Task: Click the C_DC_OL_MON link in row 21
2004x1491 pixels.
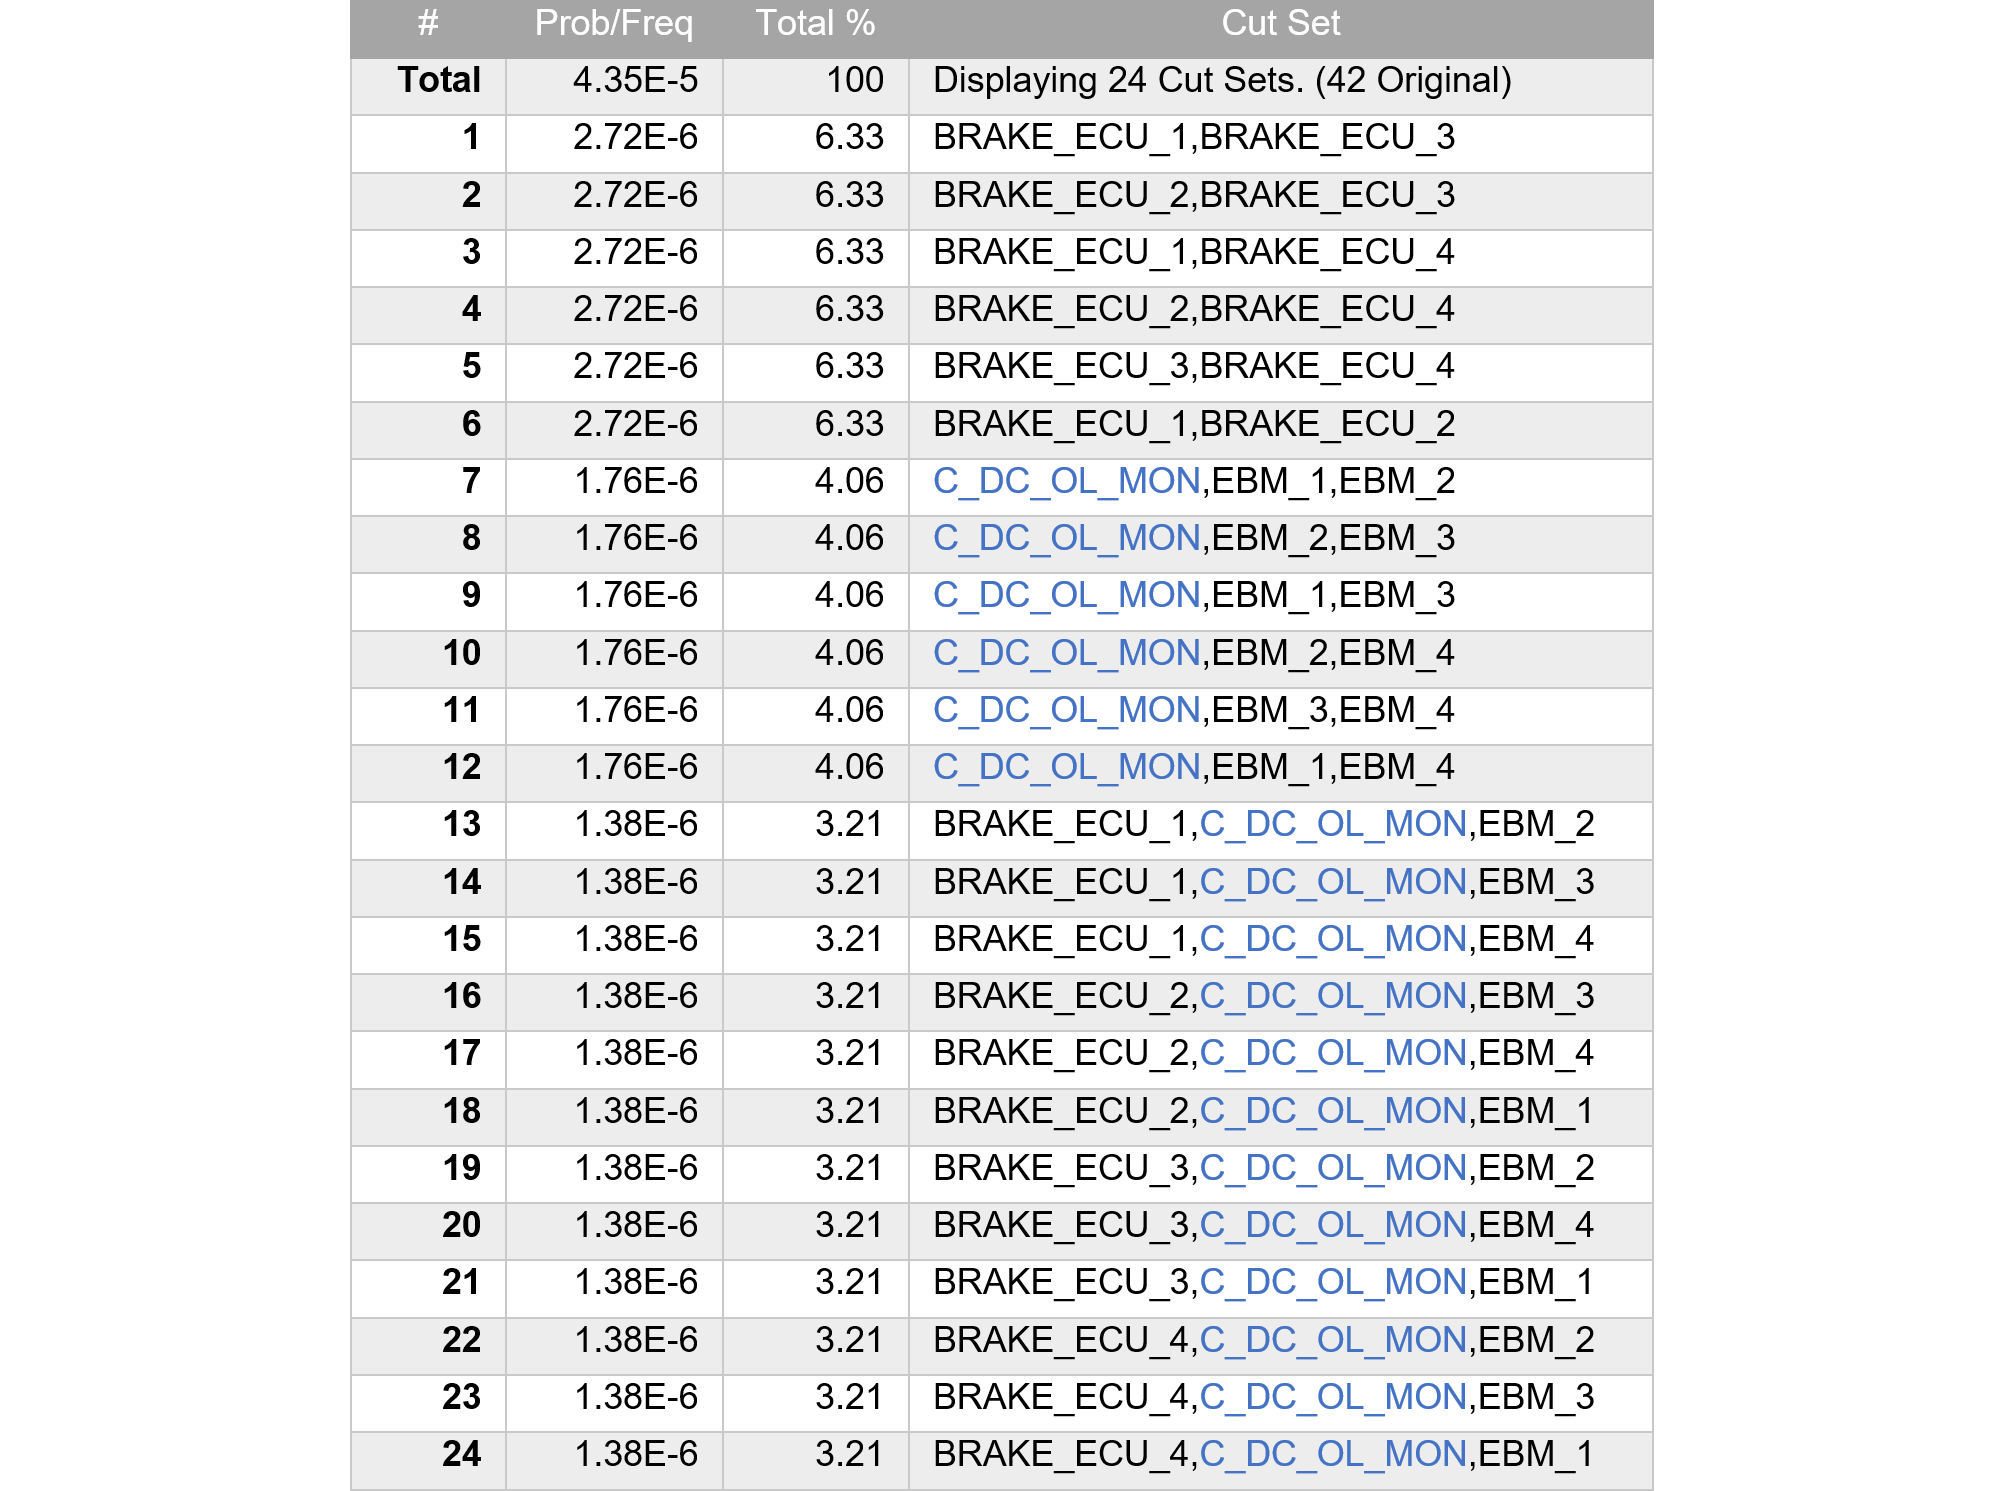Action: [1333, 1282]
